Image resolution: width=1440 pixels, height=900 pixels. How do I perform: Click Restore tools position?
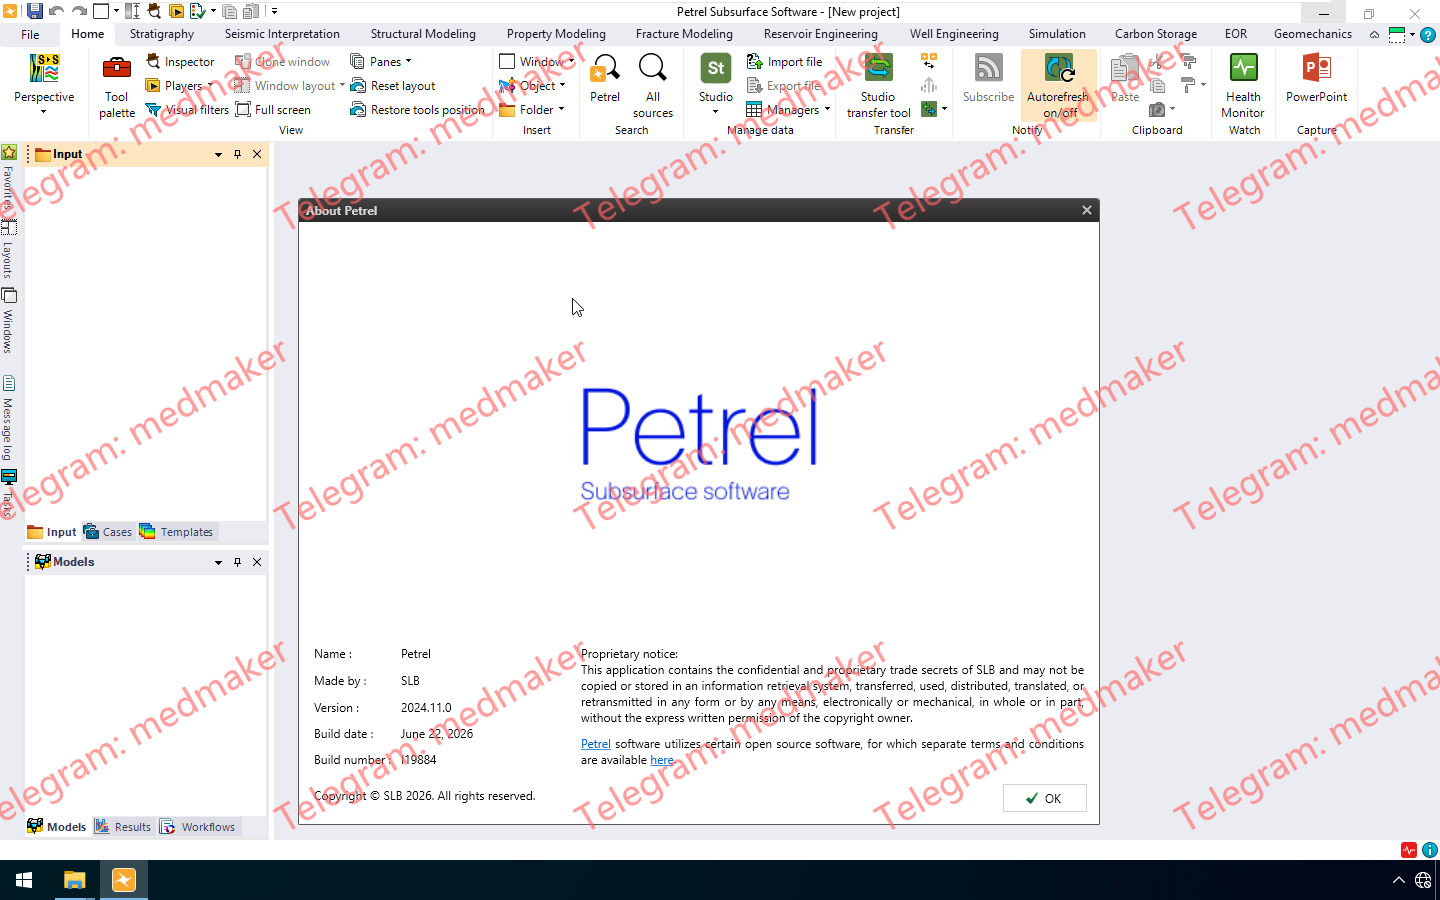click(x=417, y=110)
